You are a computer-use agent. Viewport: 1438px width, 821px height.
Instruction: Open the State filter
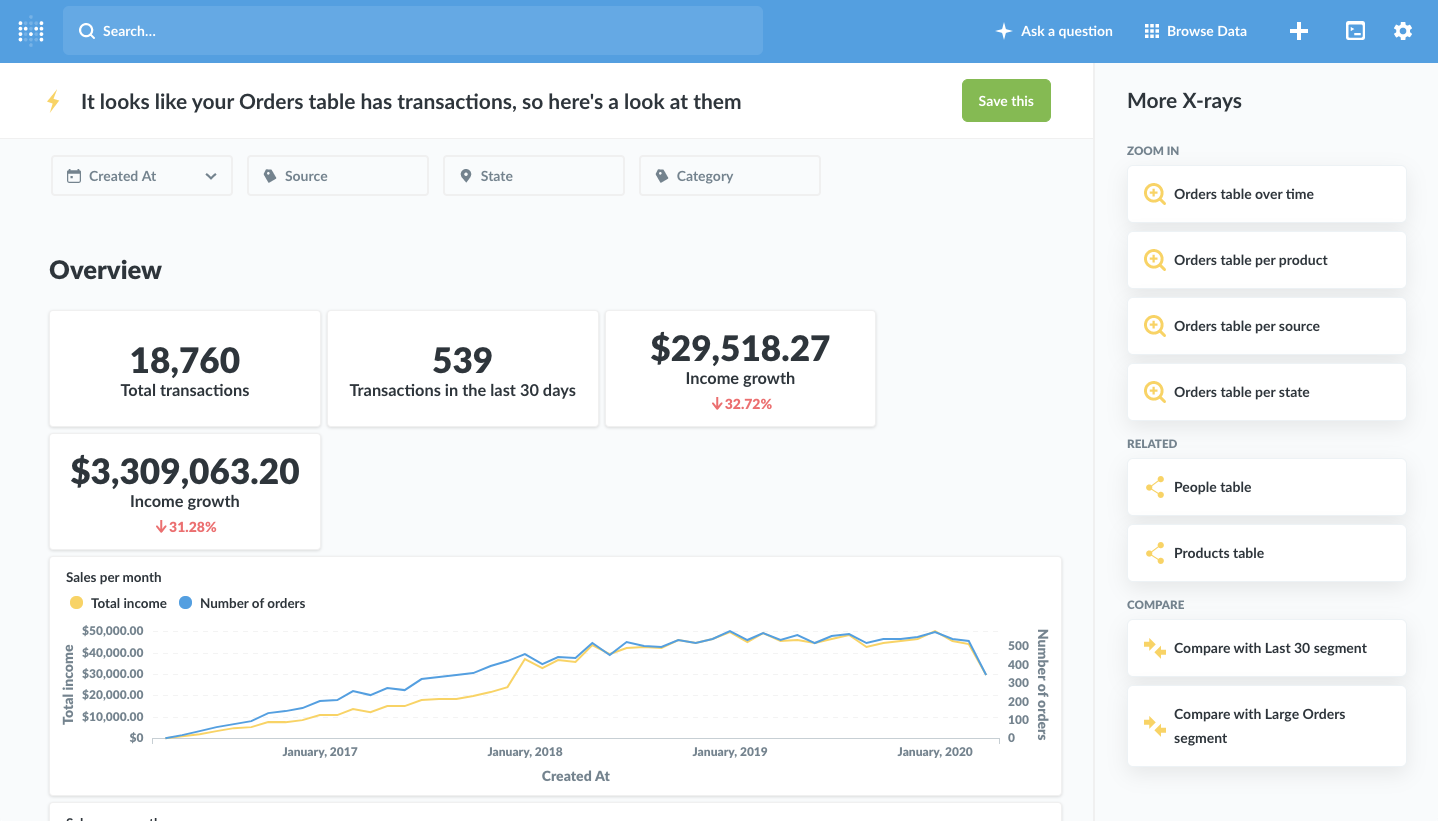533,176
